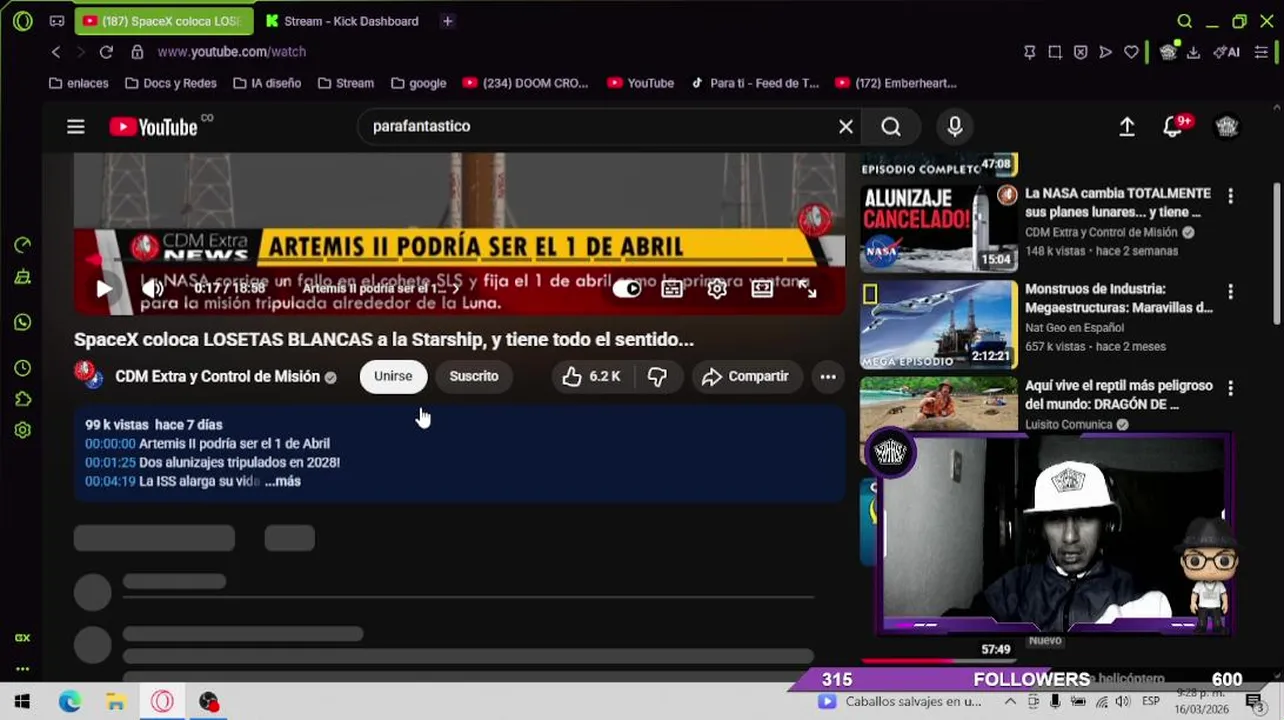Open options for La NASA cambia video
Viewport: 1284px width, 720px height.
pos(1230,196)
